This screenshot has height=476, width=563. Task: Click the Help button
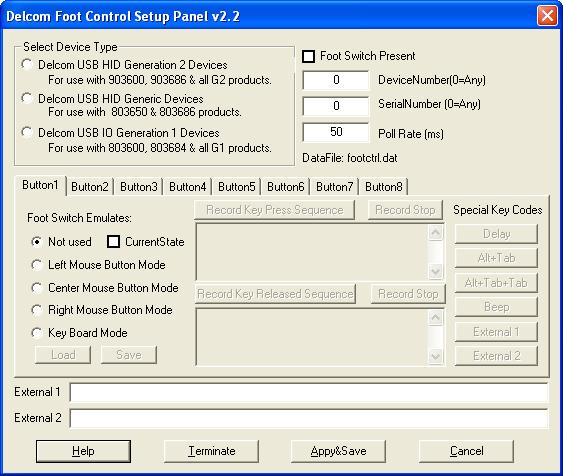pyautogui.click(x=83, y=451)
